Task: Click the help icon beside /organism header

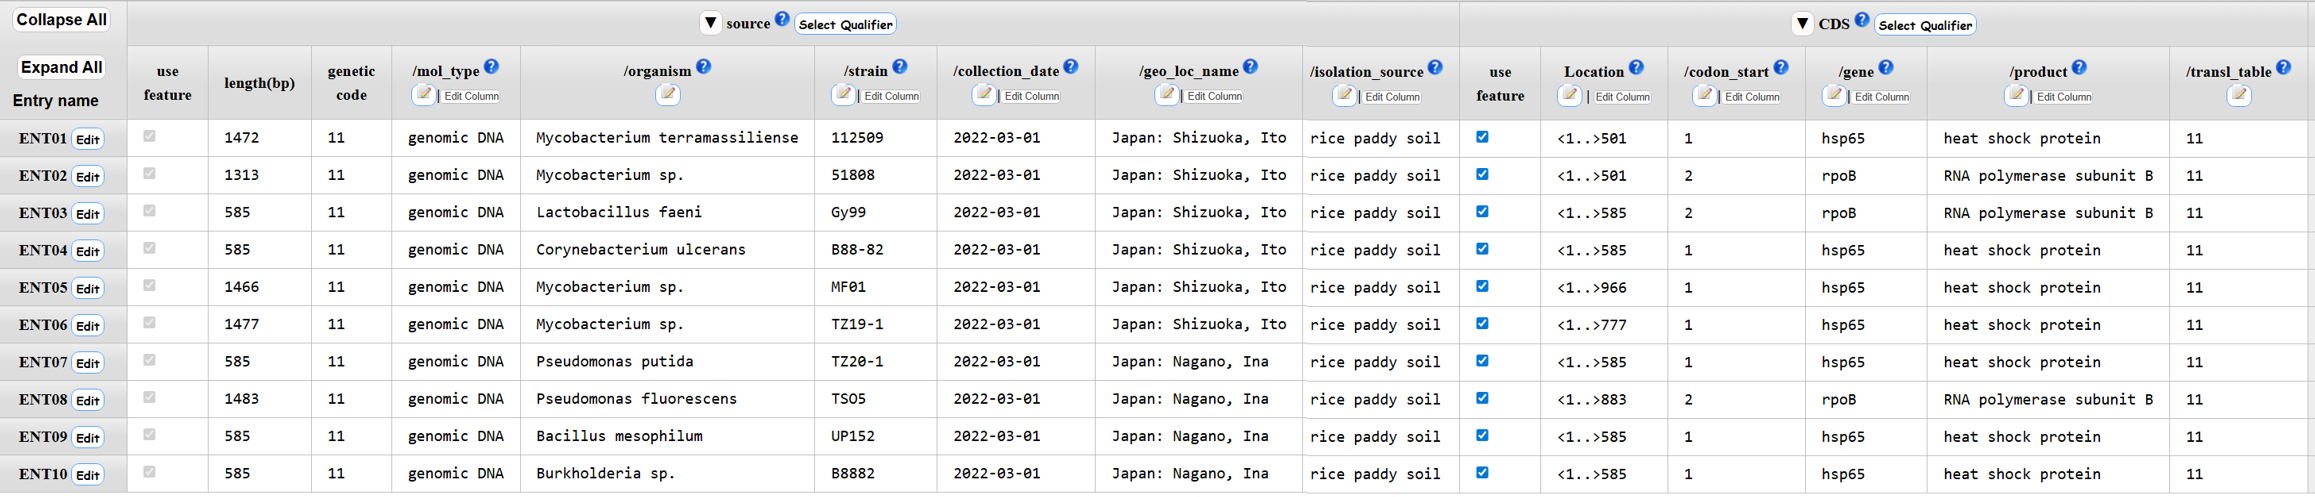Action: (x=703, y=67)
